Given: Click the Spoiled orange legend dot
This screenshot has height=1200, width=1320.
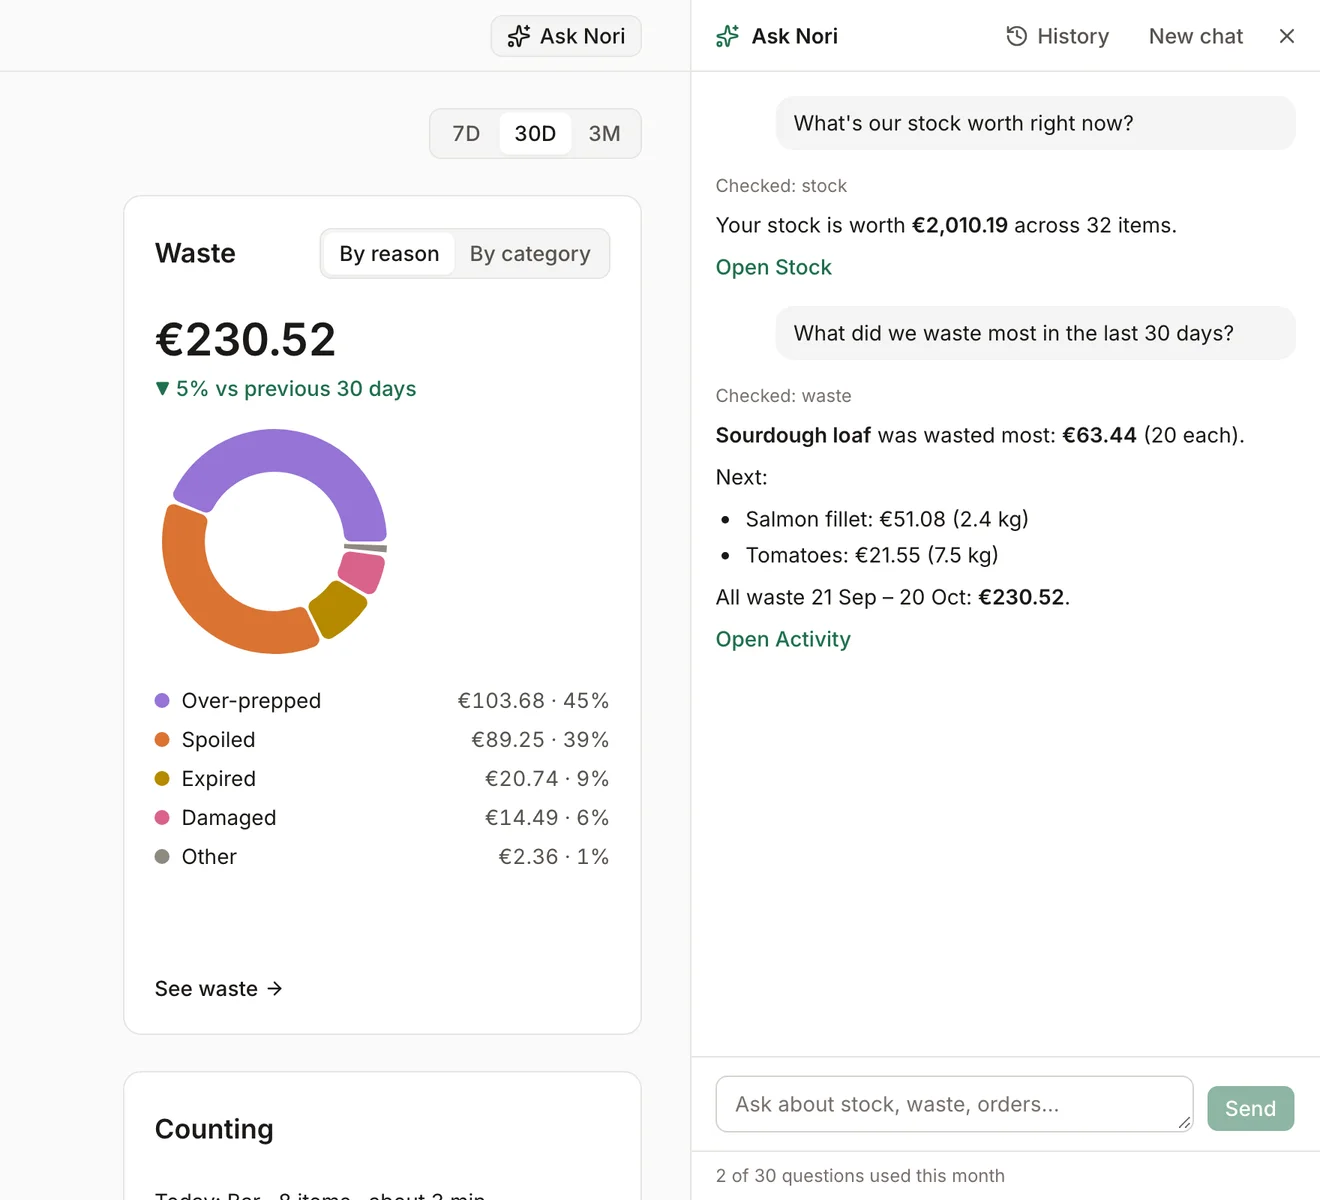Looking at the screenshot, I should point(162,739).
